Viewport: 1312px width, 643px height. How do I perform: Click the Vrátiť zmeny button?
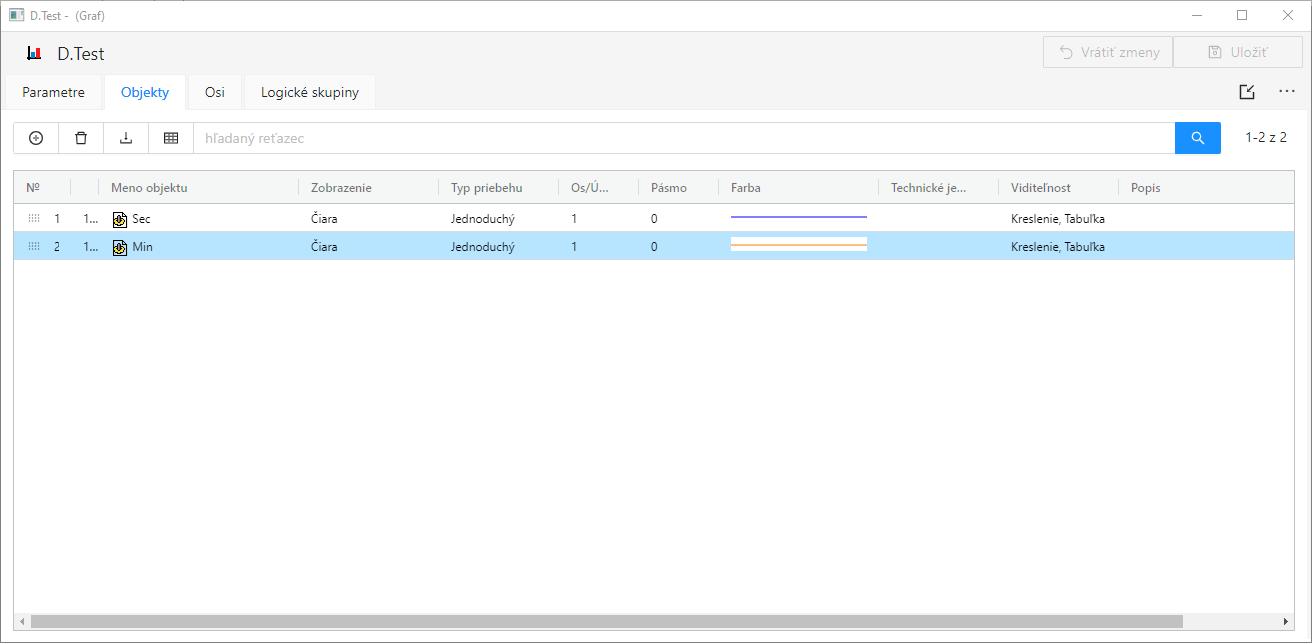click(x=1107, y=52)
